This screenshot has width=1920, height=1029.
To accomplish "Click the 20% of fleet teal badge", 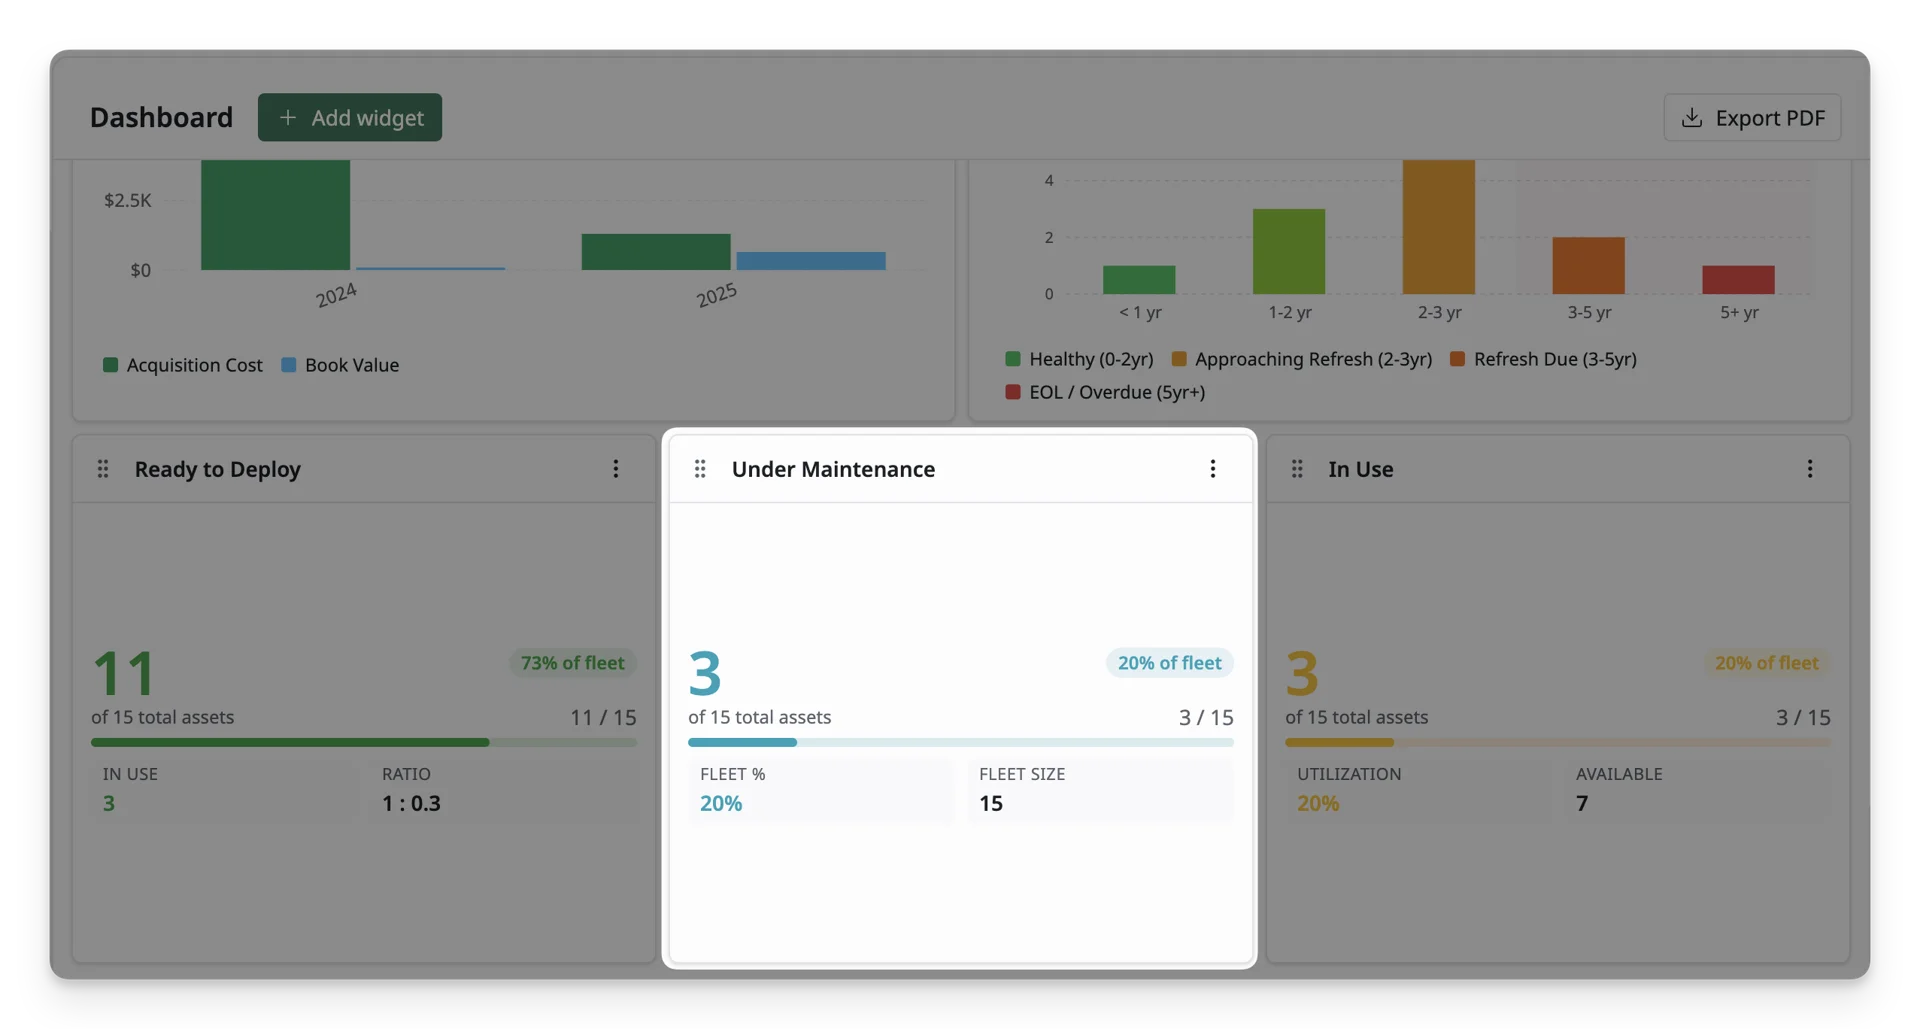I will 1169,663.
